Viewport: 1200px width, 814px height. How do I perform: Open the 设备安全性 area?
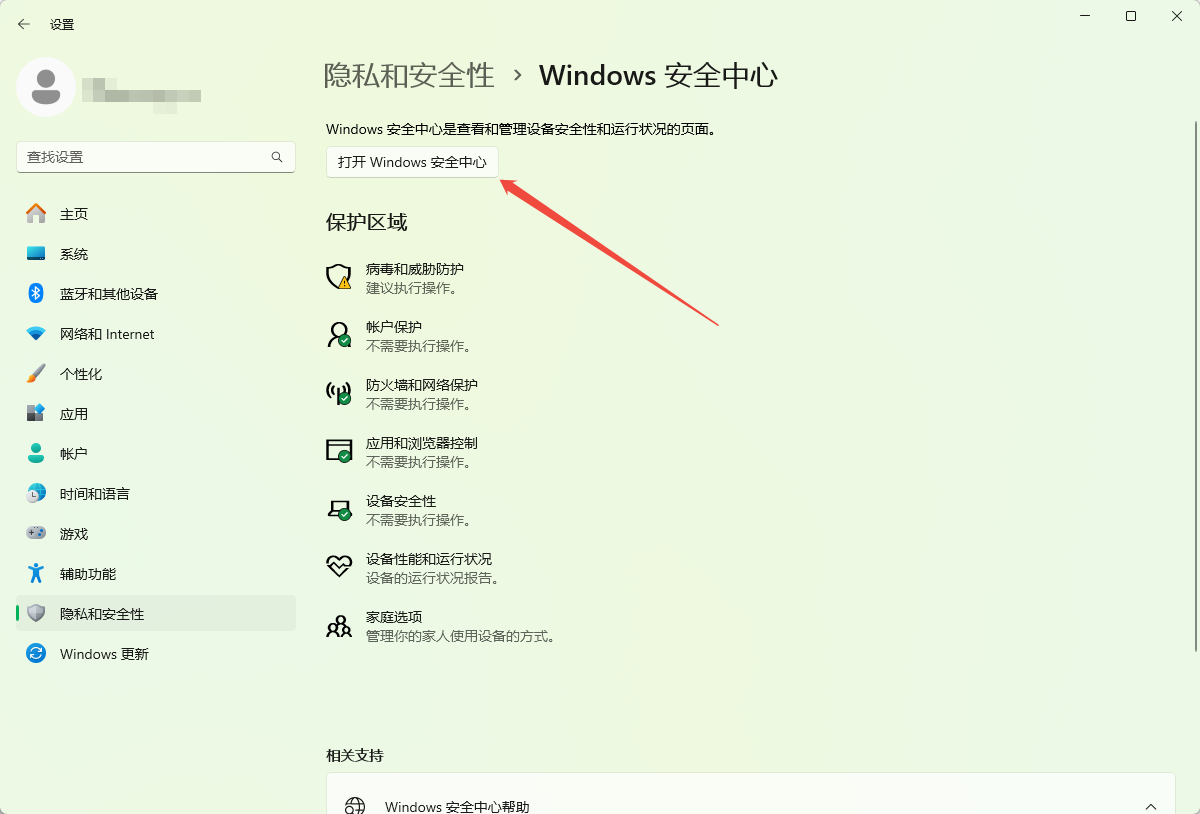pos(399,510)
